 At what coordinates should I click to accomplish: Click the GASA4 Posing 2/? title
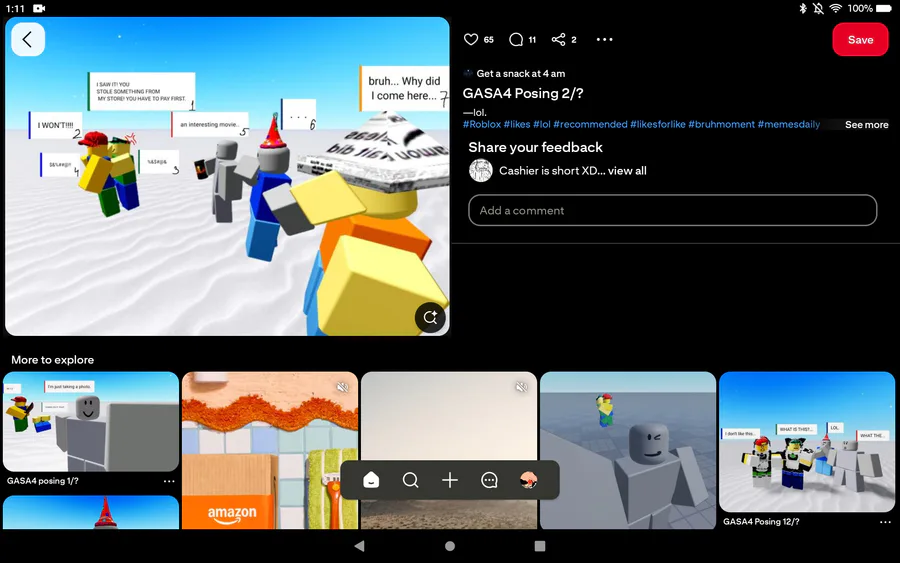pos(523,94)
